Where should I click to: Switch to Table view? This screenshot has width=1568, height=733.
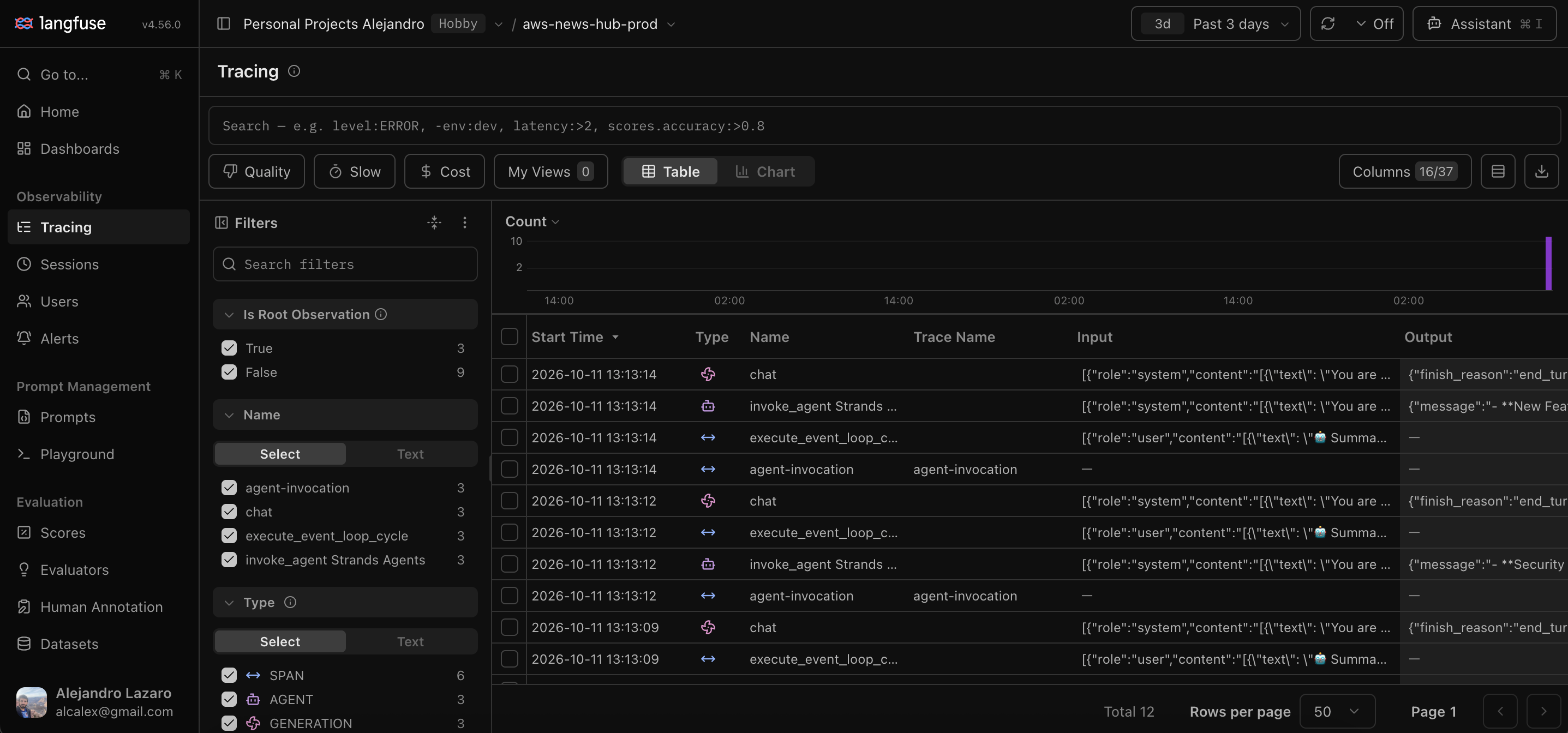pyautogui.click(x=670, y=172)
